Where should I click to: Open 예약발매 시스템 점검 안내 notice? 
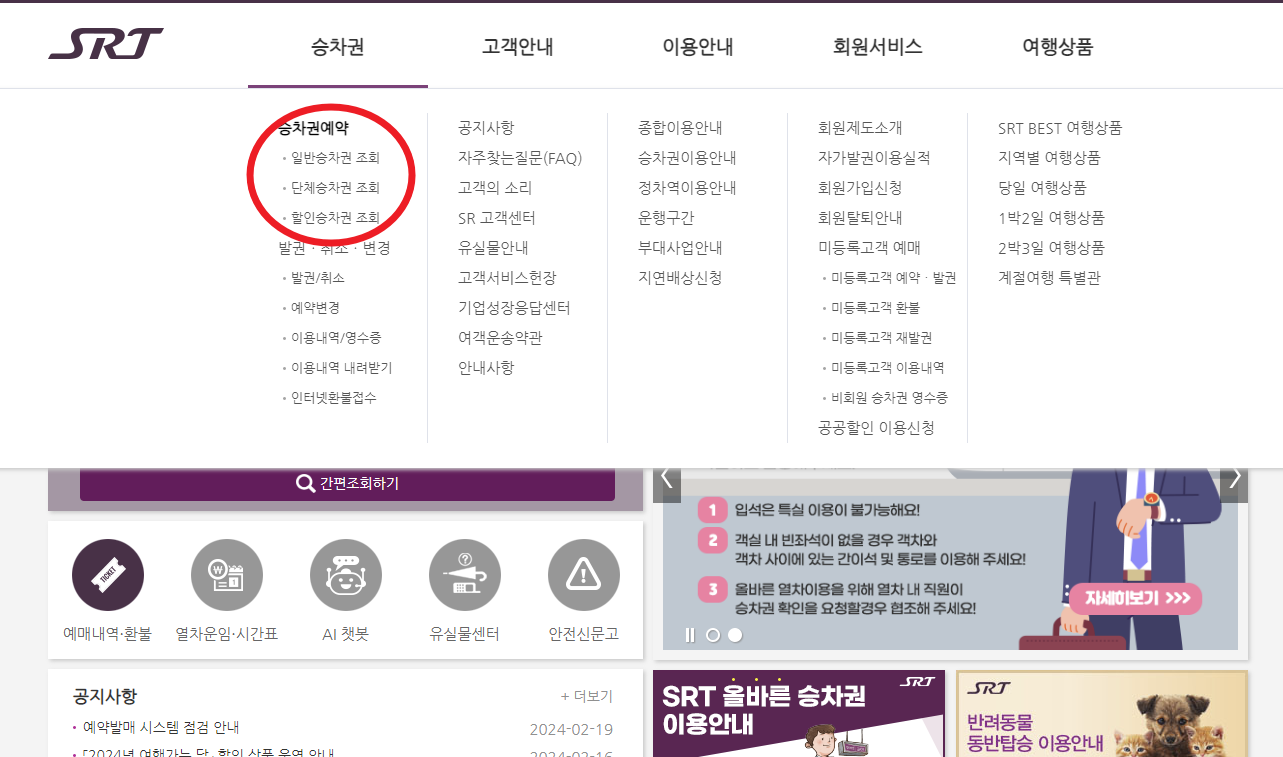tap(161, 727)
